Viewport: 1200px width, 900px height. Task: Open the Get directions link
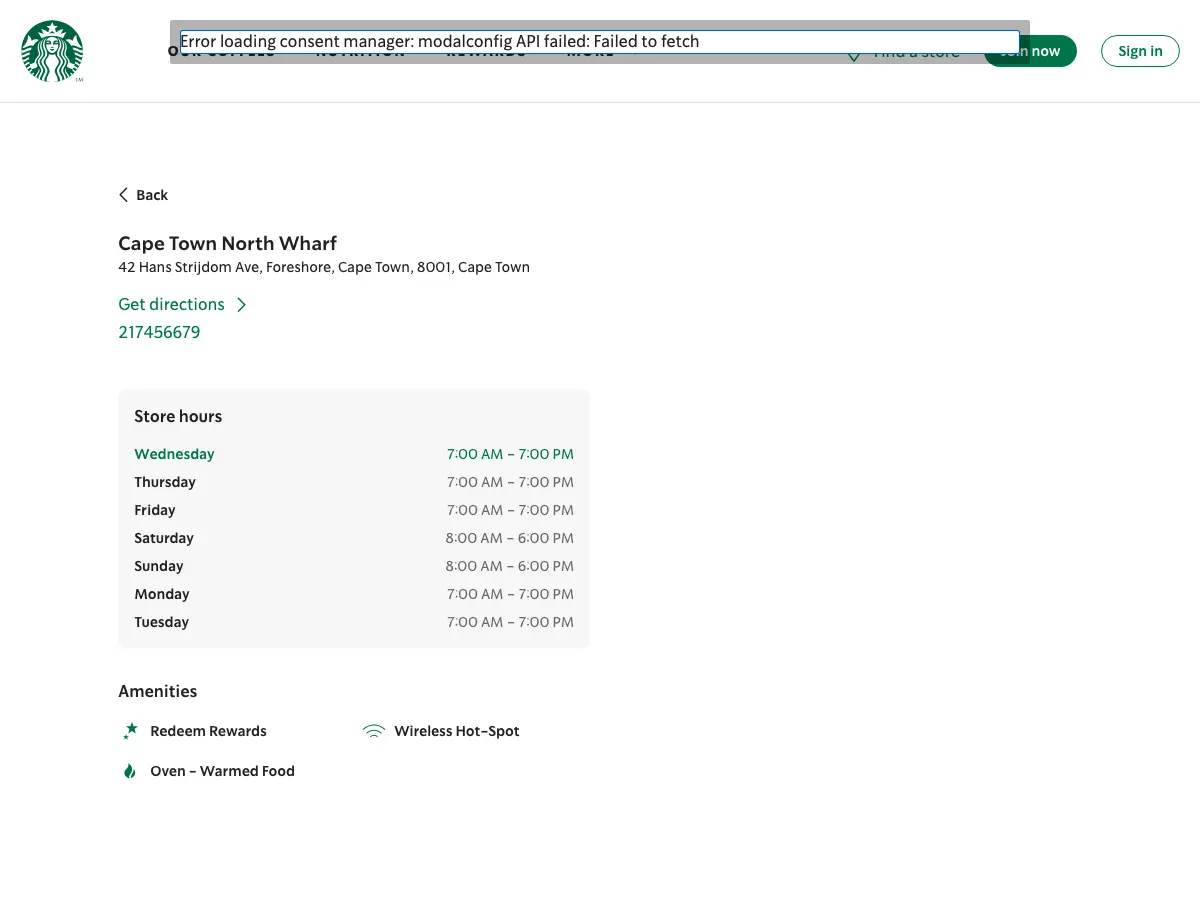(182, 304)
